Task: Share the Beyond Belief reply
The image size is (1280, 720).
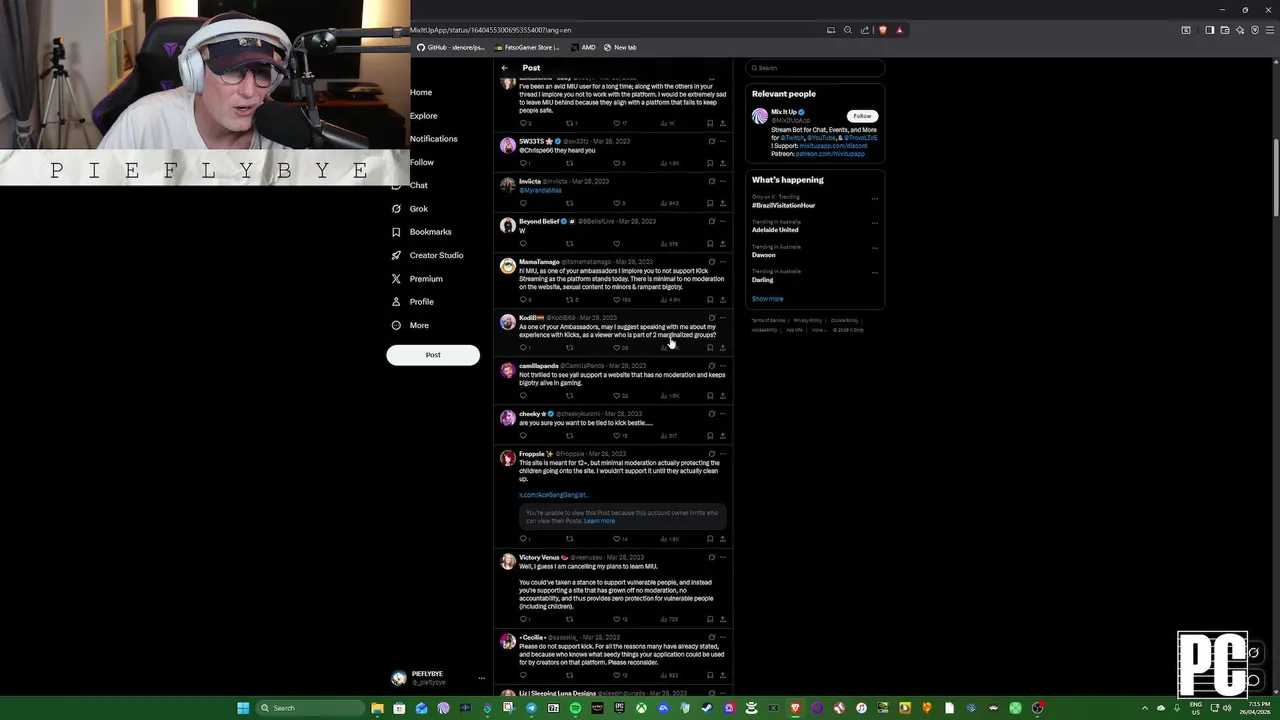Action: click(x=722, y=243)
